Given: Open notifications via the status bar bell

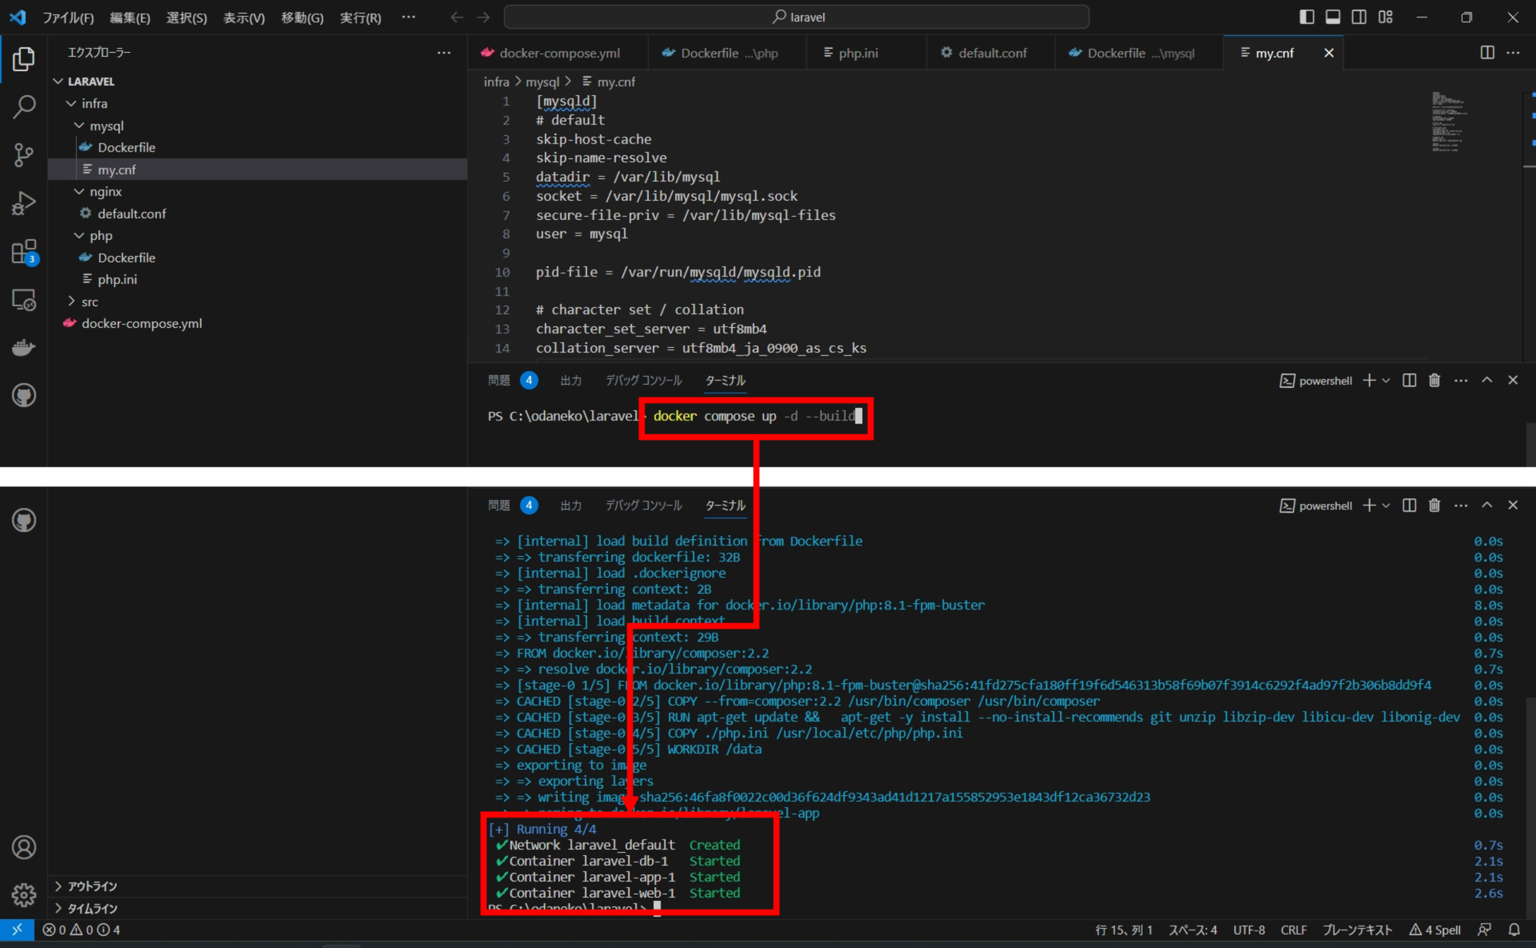Looking at the screenshot, I should pyautogui.click(x=1514, y=929).
